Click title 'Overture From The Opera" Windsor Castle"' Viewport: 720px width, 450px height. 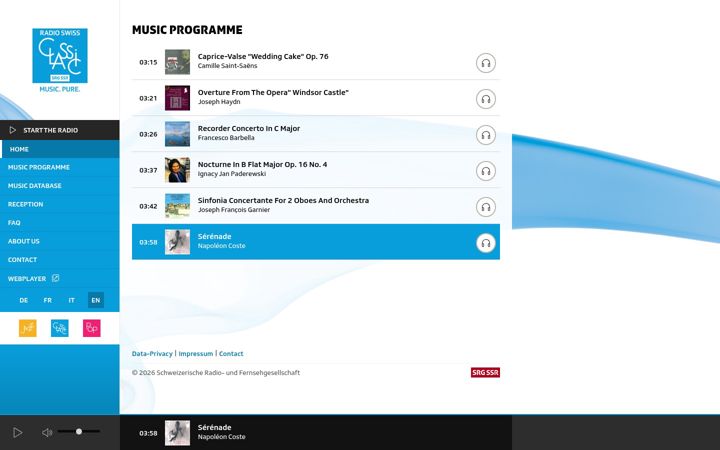[x=273, y=92]
